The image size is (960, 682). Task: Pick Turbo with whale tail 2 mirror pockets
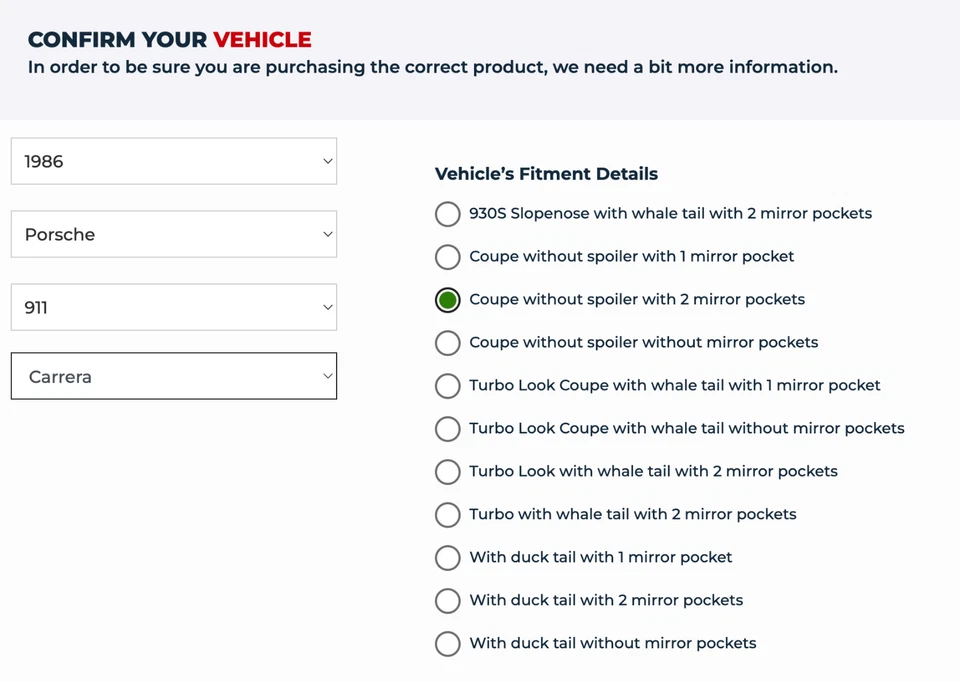pos(448,515)
